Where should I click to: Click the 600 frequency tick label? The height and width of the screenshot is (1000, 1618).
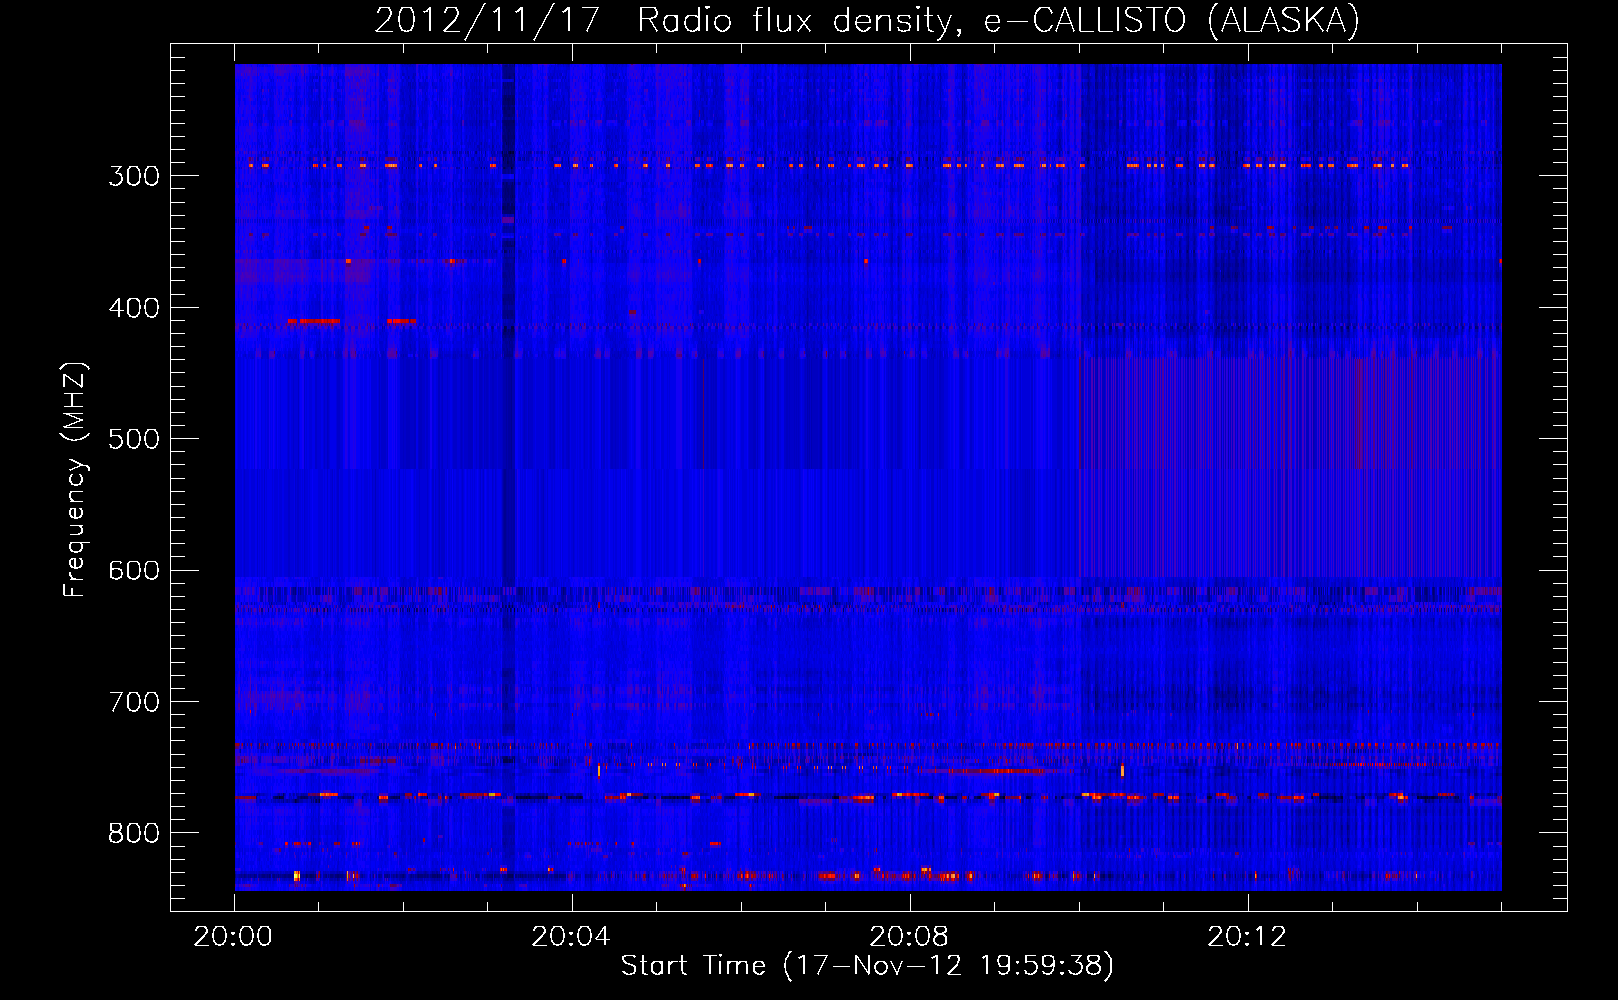click(134, 571)
